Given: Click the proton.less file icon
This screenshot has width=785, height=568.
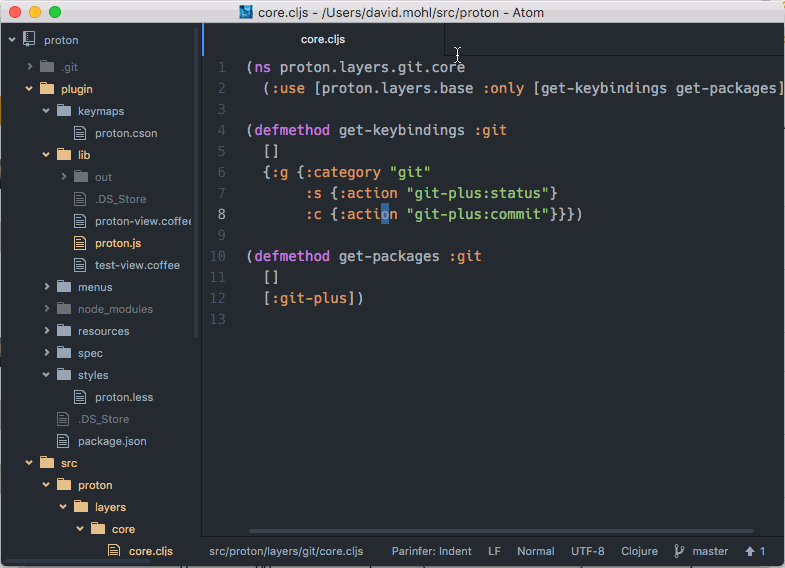Looking at the screenshot, I should click(x=80, y=397).
